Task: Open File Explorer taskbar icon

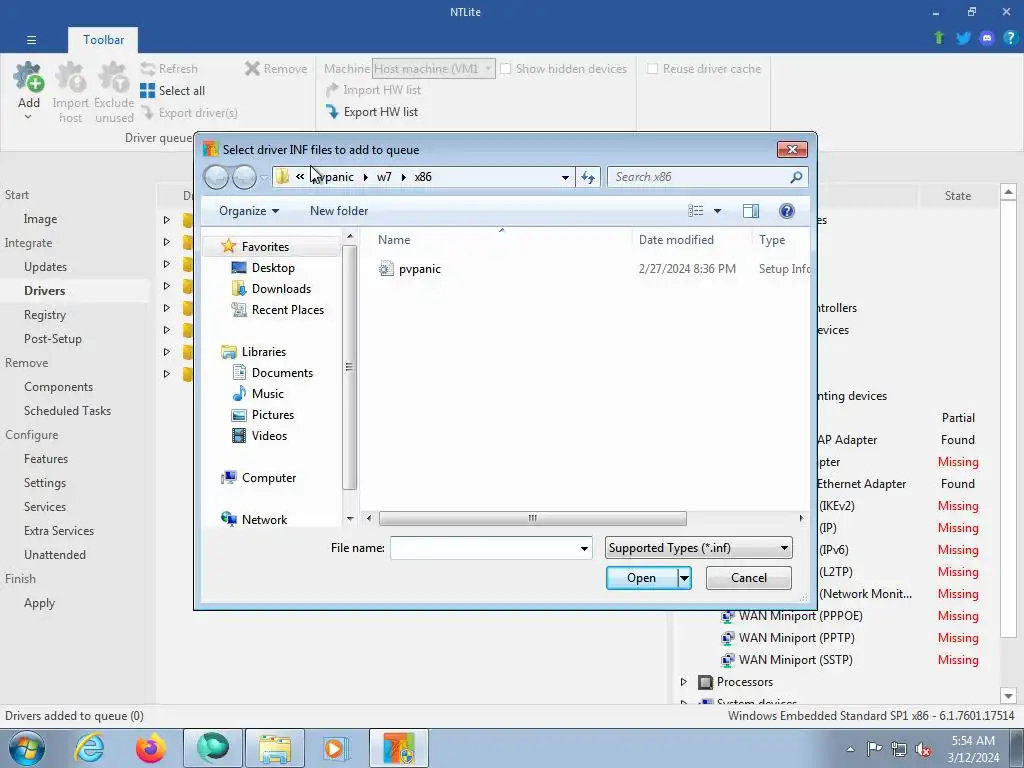Action: pyautogui.click(x=274, y=748)
